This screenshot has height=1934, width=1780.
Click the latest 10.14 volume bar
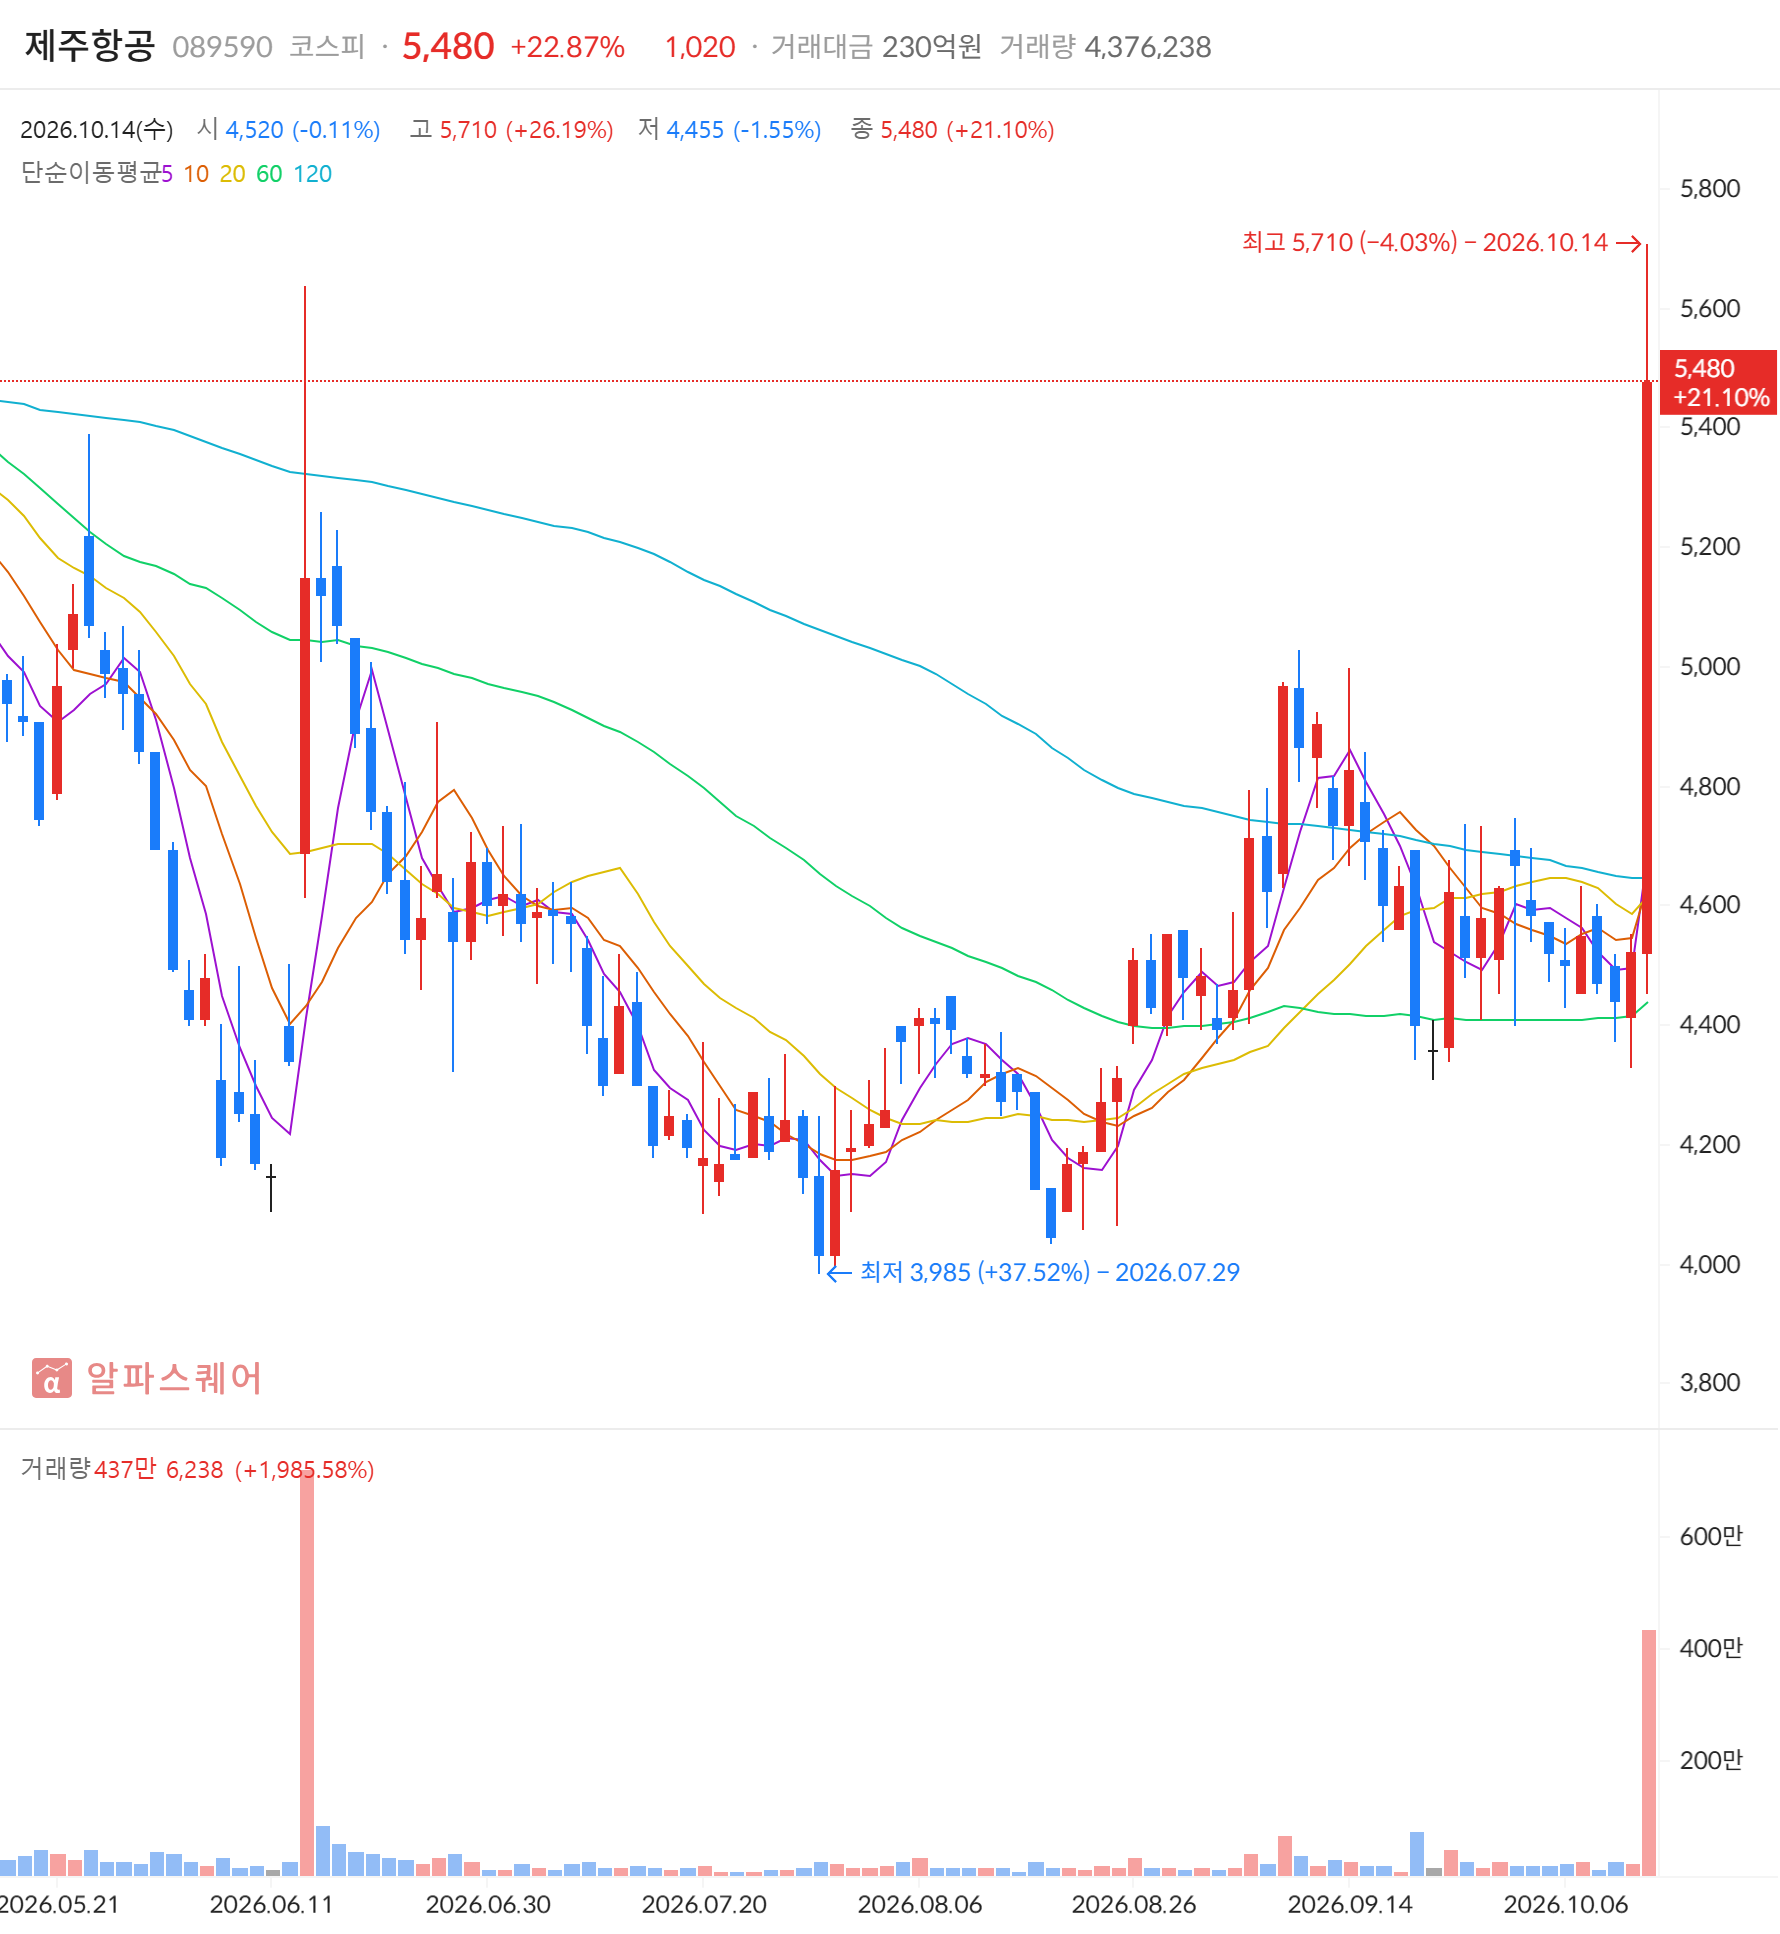(x=1648, y=1752)
